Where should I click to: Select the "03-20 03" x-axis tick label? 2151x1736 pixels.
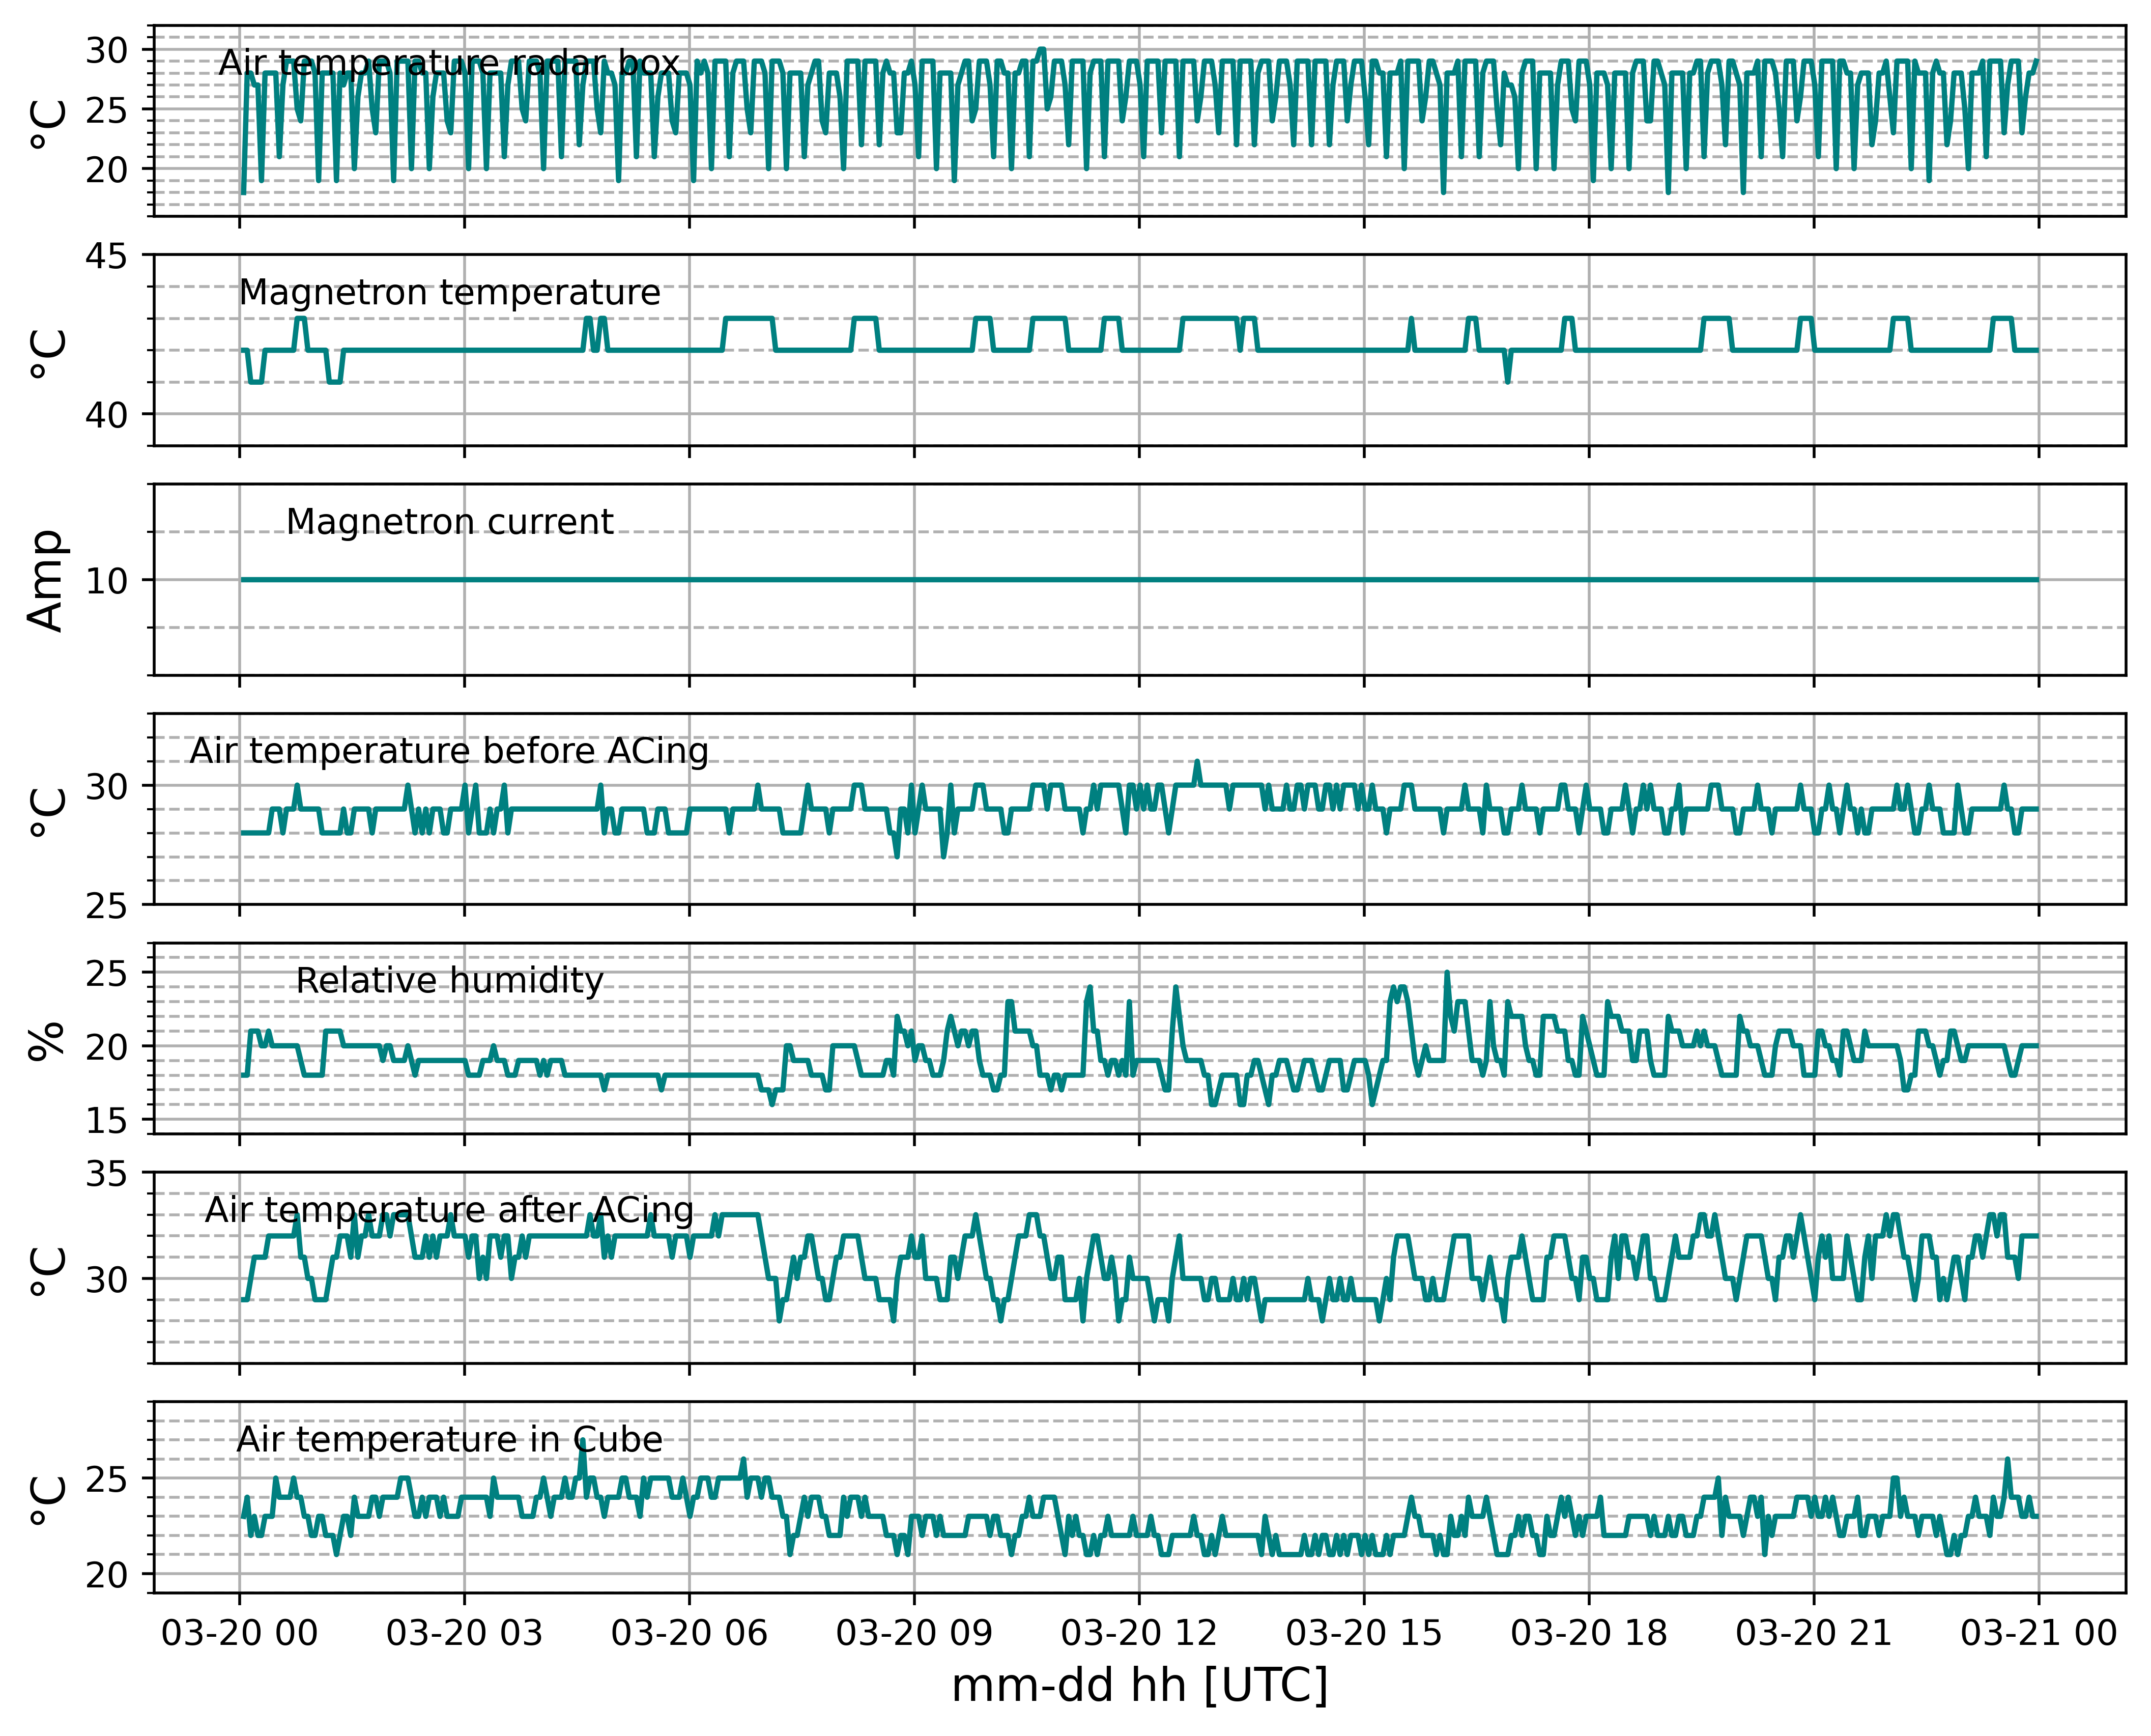(x=464, y=1633)
